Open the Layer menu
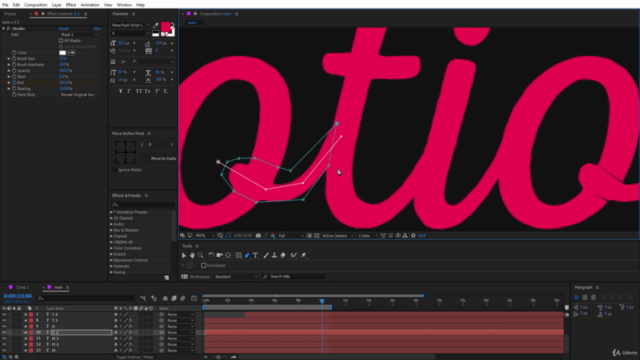This screenshot has height=360, width=640. tap(56, 5)
